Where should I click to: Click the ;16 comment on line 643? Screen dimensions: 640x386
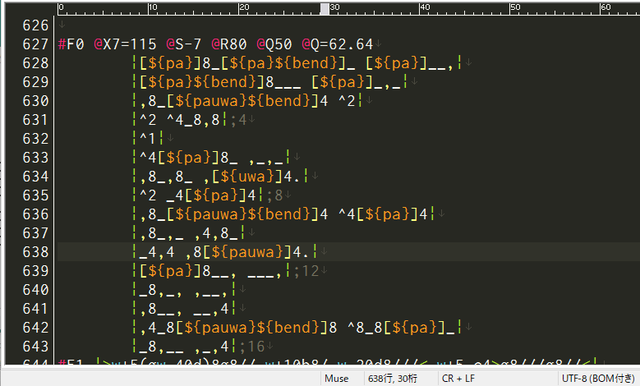tap(252, 347)
